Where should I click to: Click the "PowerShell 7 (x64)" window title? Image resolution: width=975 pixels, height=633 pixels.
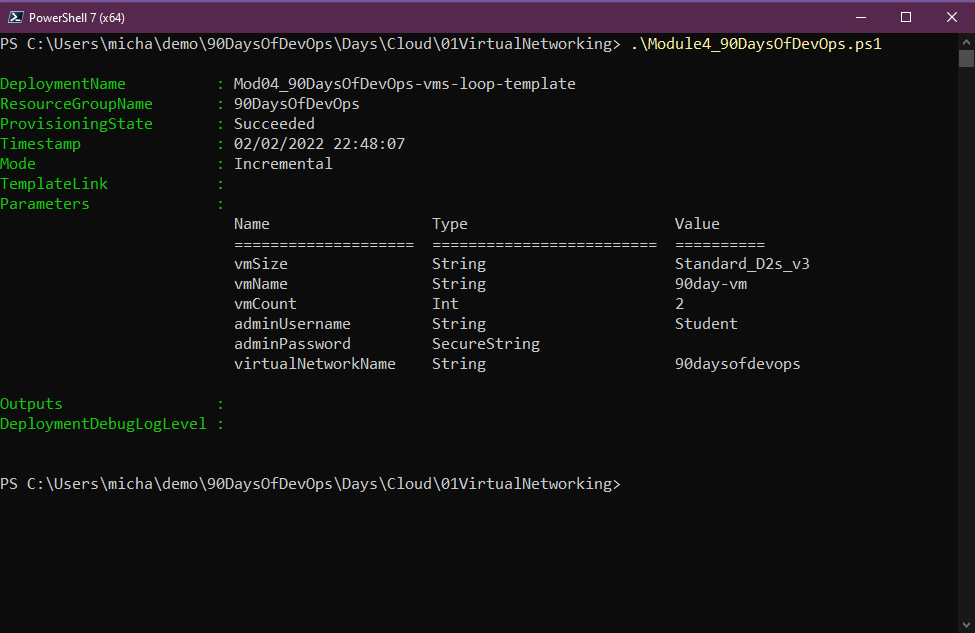tap(77, 17)
